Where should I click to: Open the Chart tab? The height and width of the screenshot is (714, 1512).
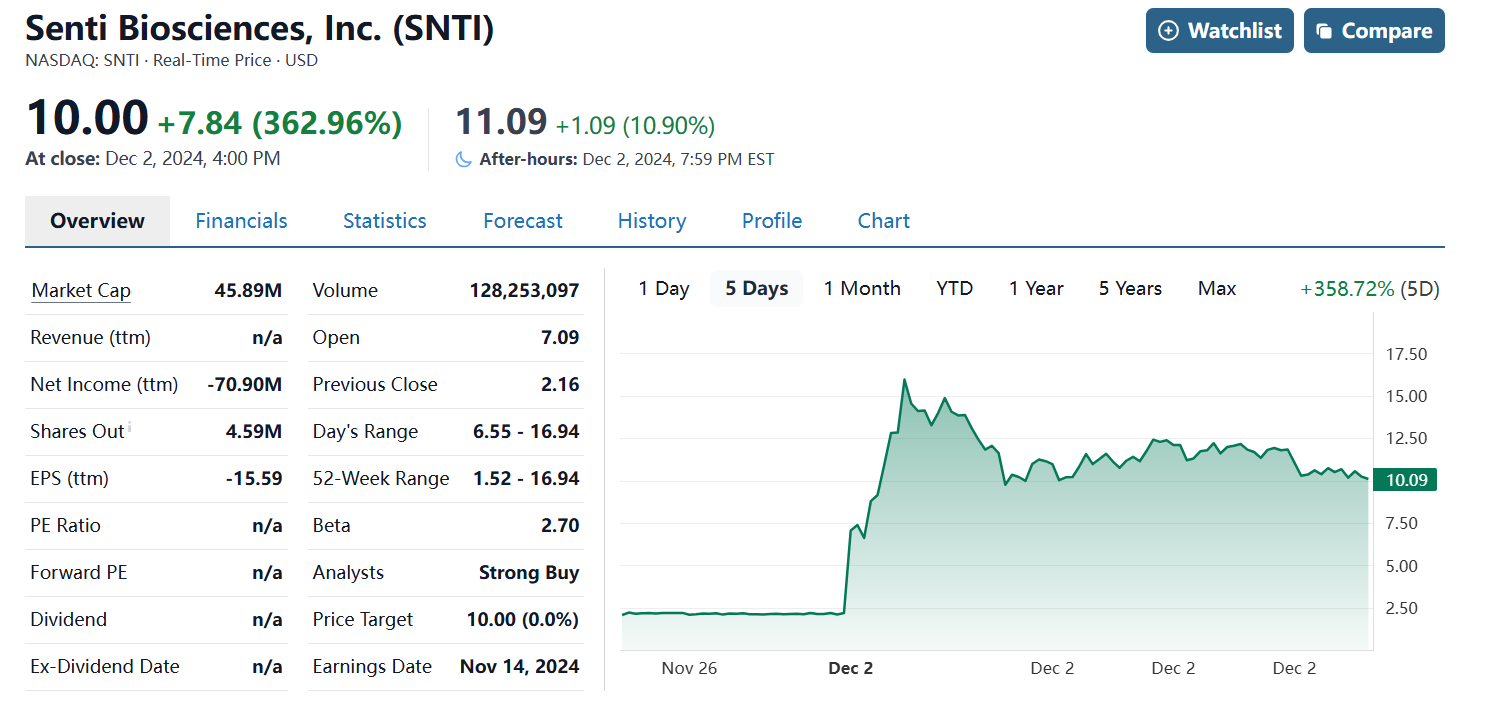coord(883,221)
